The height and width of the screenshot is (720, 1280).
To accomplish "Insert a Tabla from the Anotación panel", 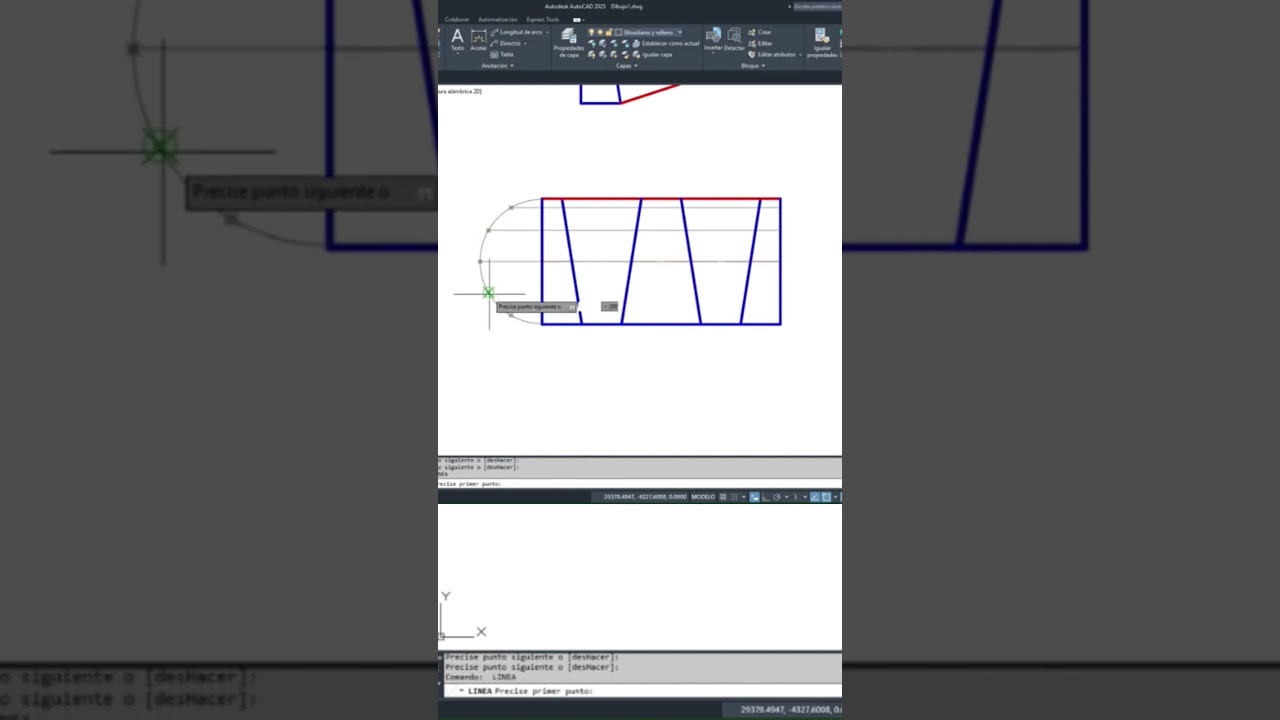I will point(503,54).
